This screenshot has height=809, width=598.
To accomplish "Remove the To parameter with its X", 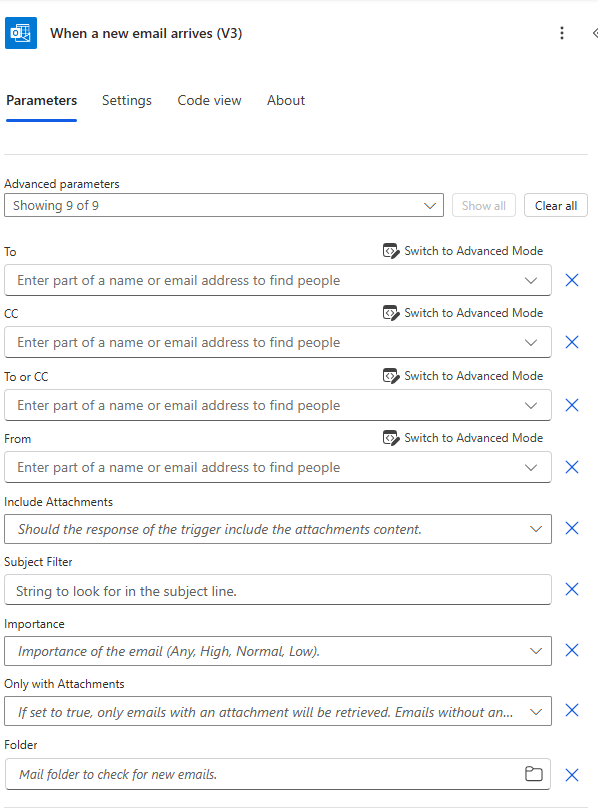I will click(572, 280).
